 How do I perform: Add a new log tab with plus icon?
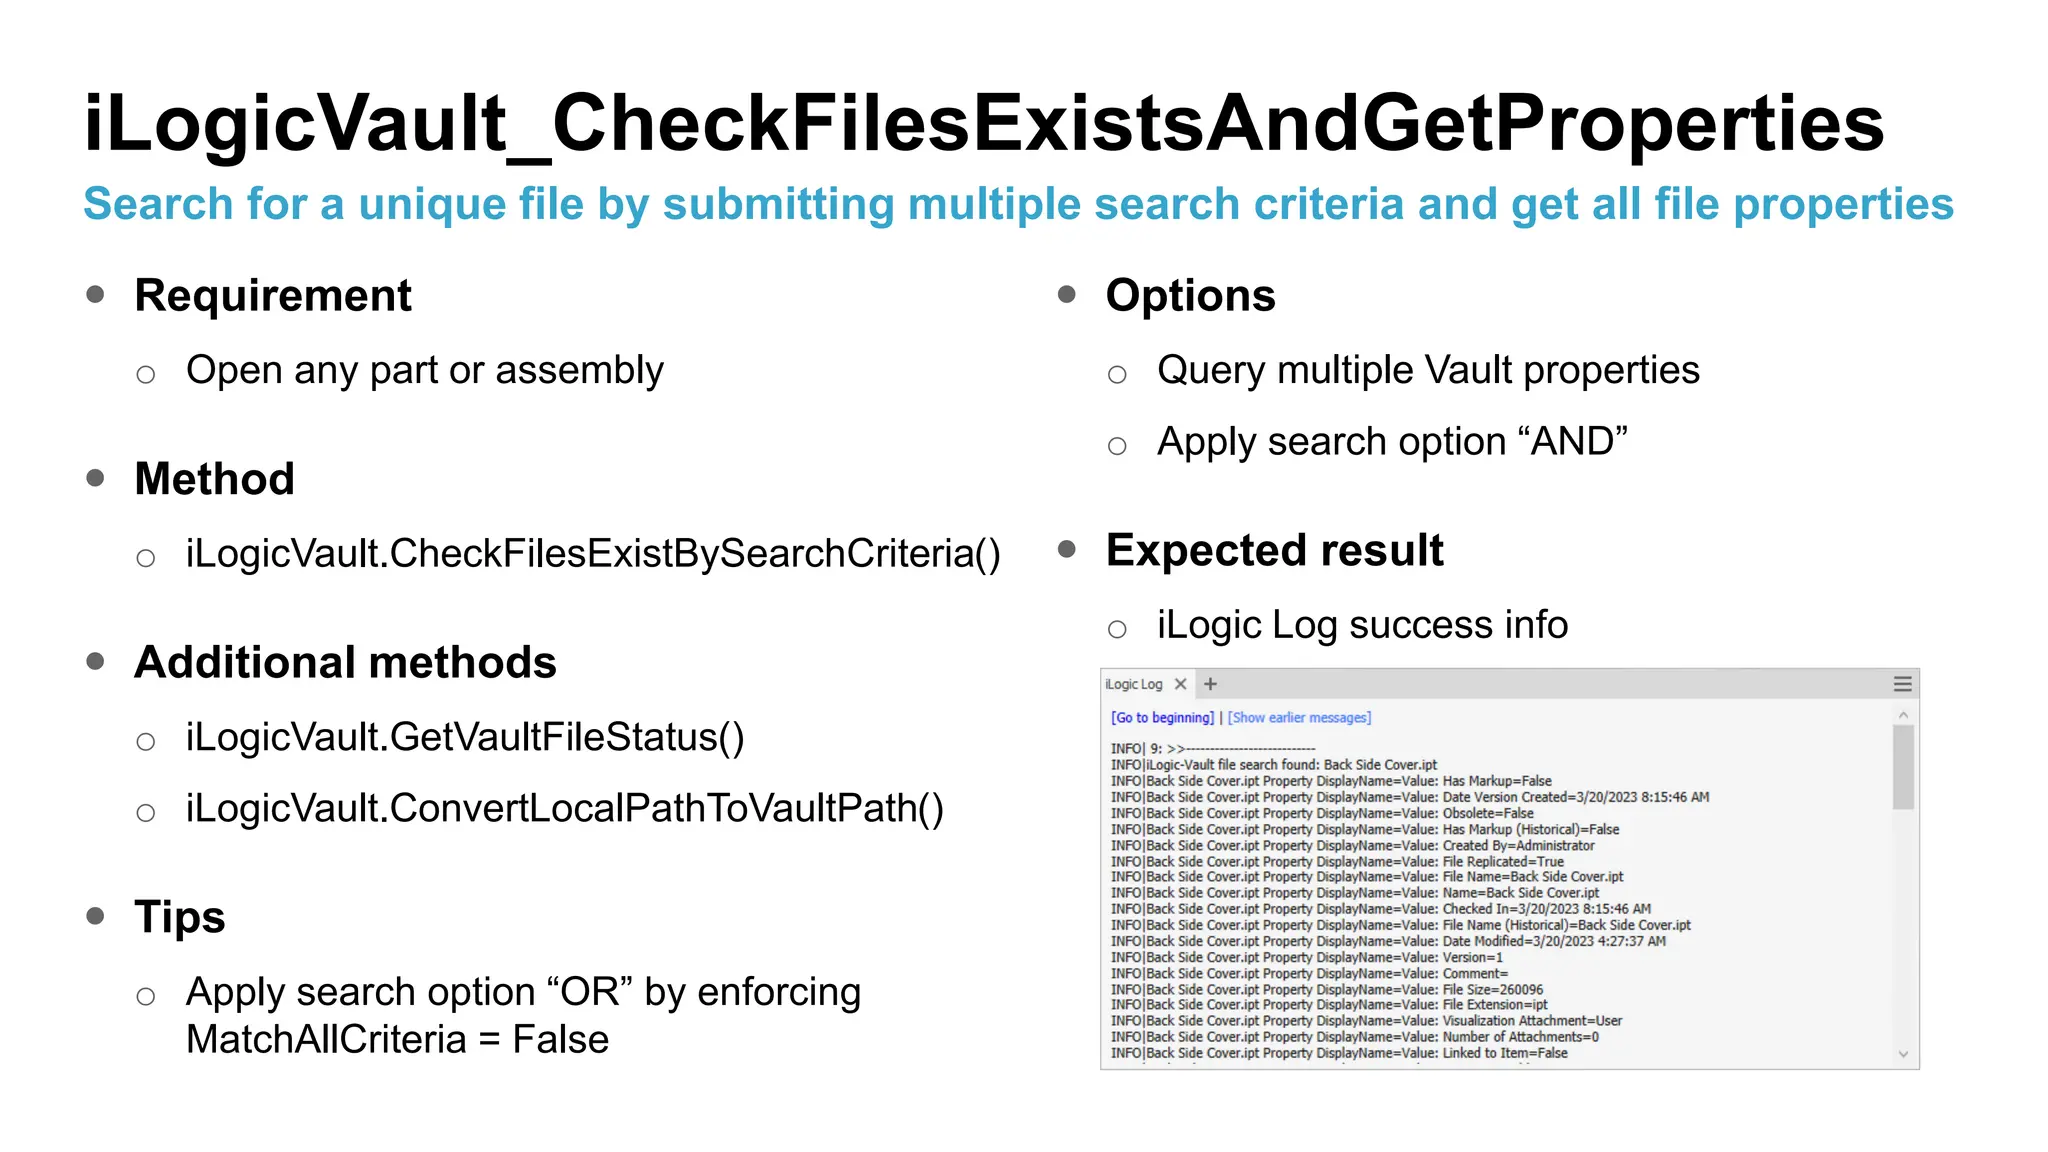[x=1210, y=684]
